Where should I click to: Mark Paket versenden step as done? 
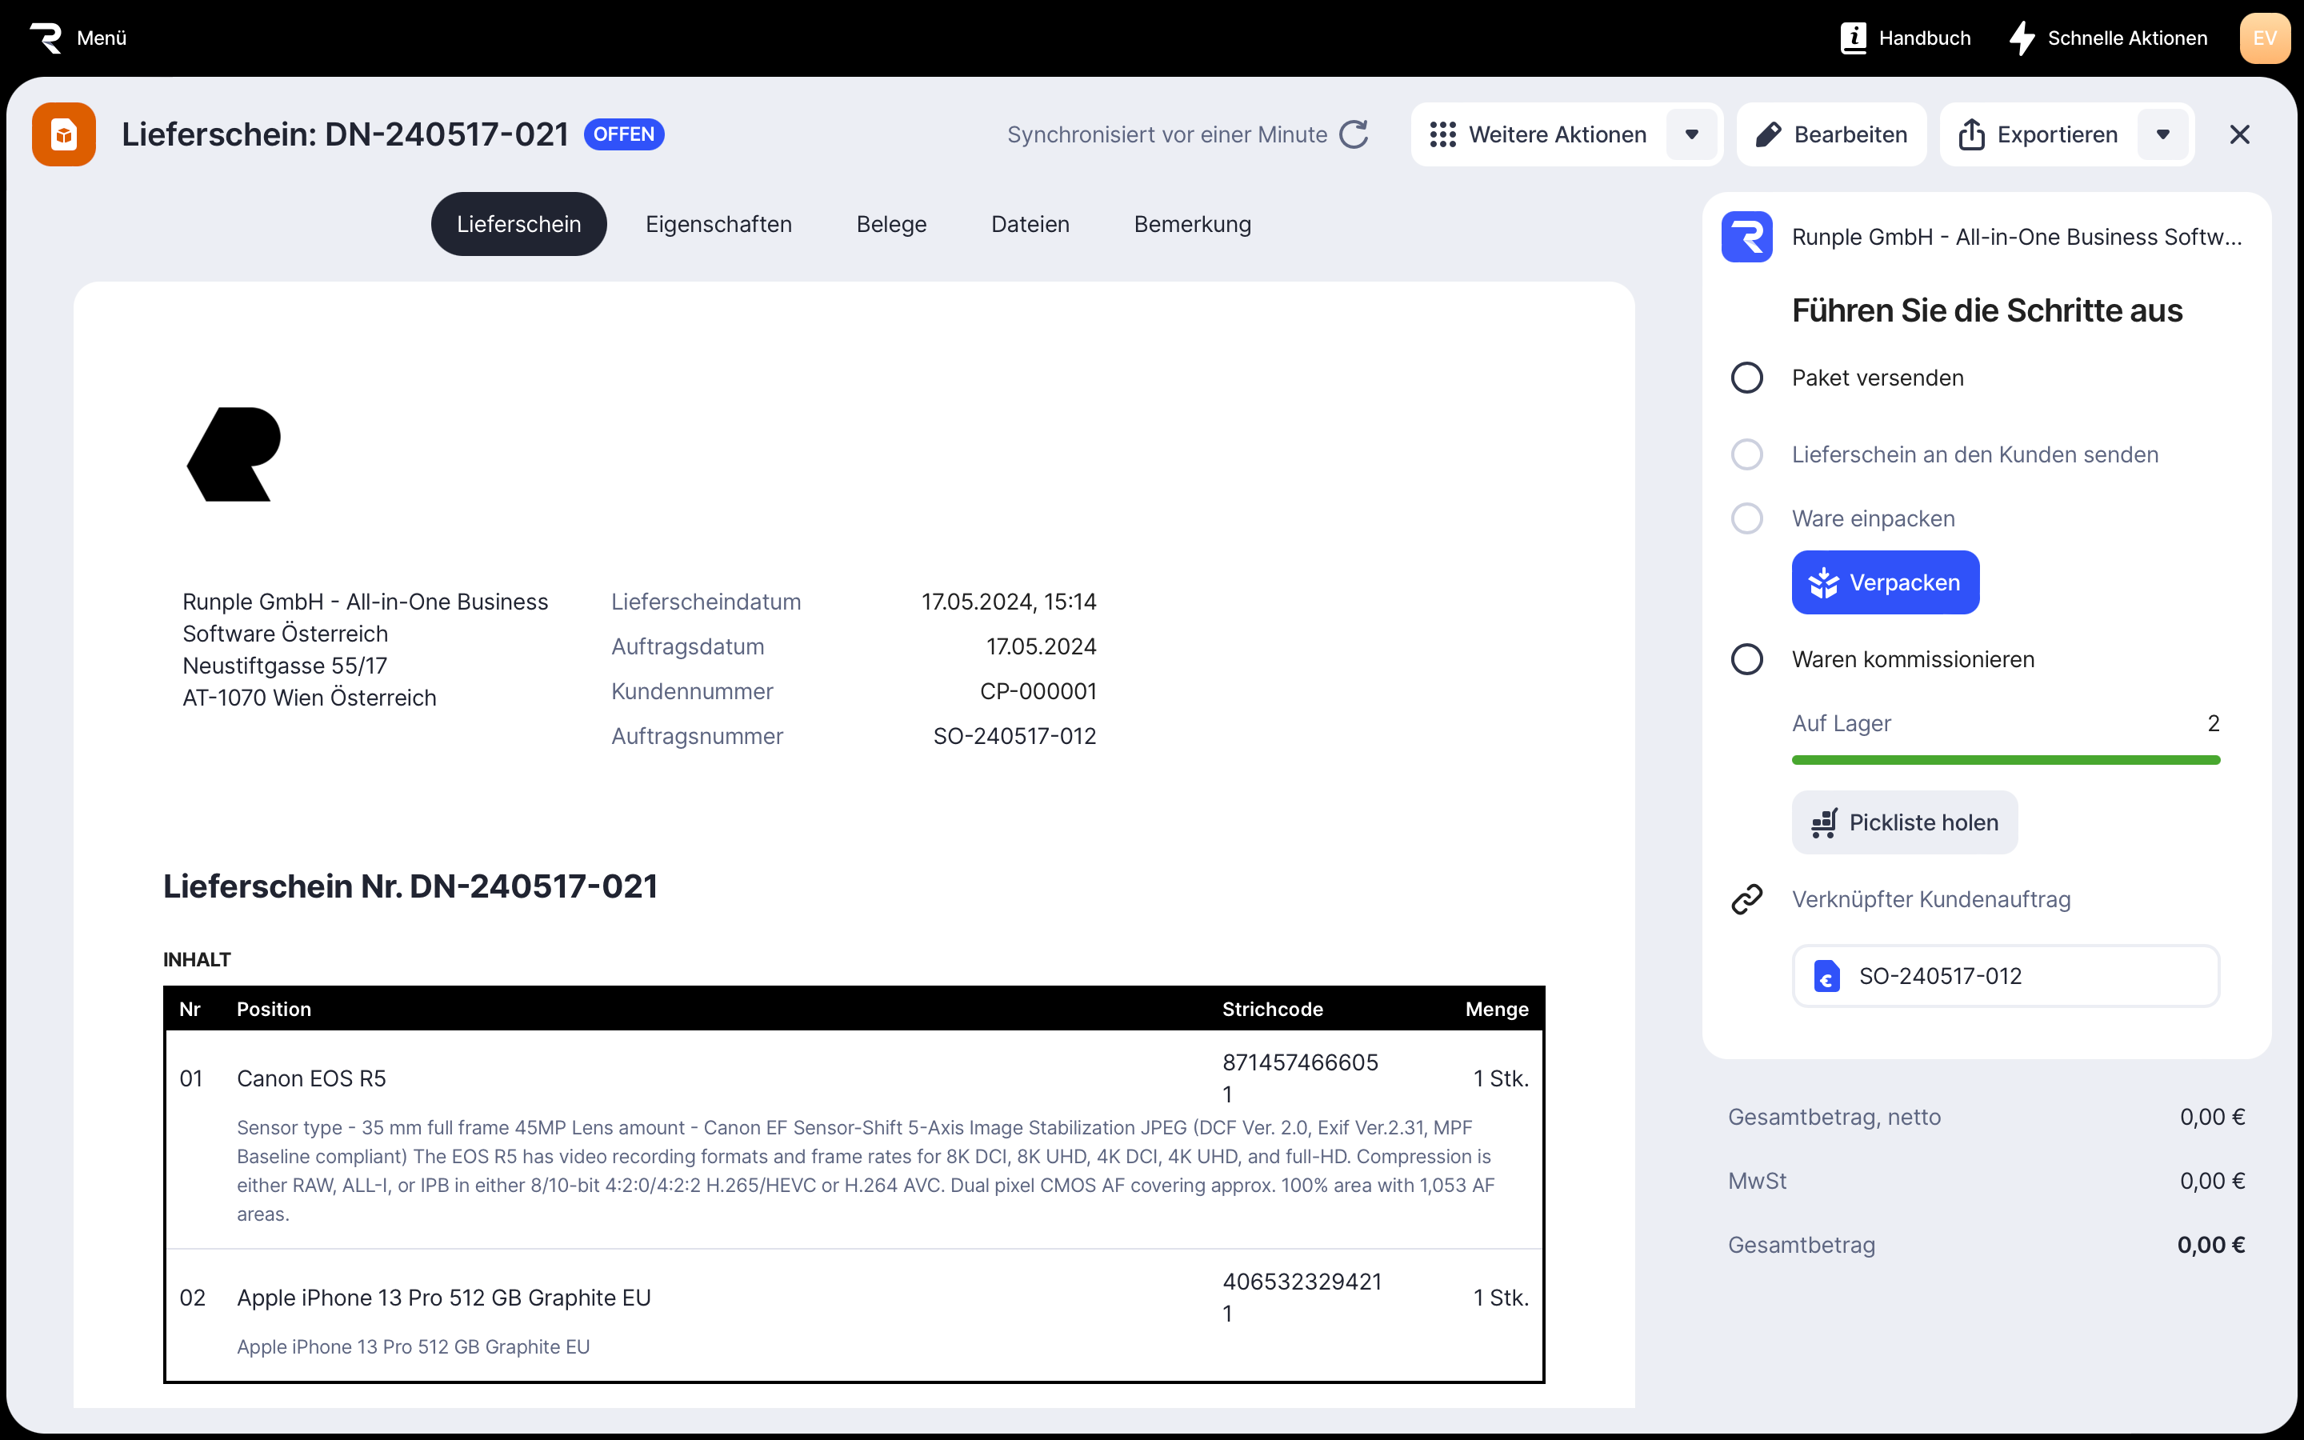tap(1746, 378)
